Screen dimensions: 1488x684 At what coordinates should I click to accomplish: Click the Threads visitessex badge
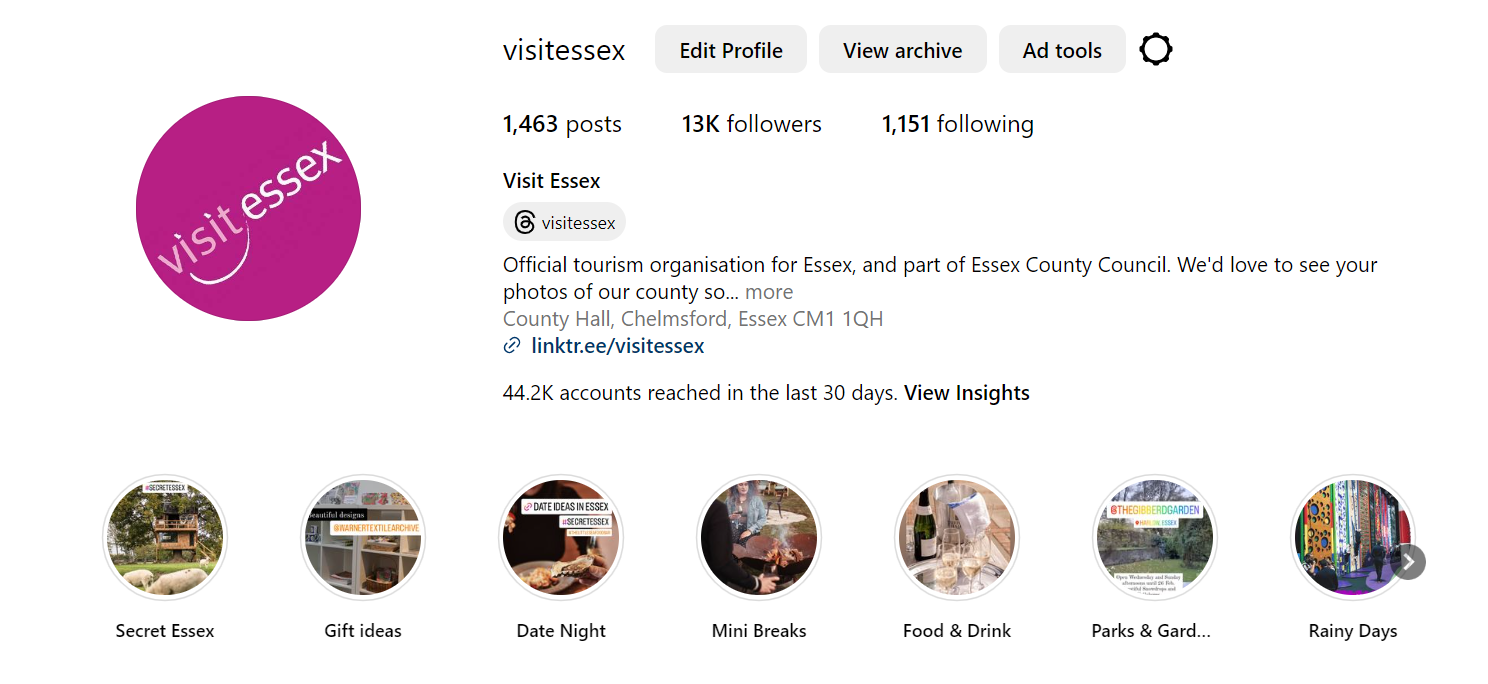coord(565,222)
